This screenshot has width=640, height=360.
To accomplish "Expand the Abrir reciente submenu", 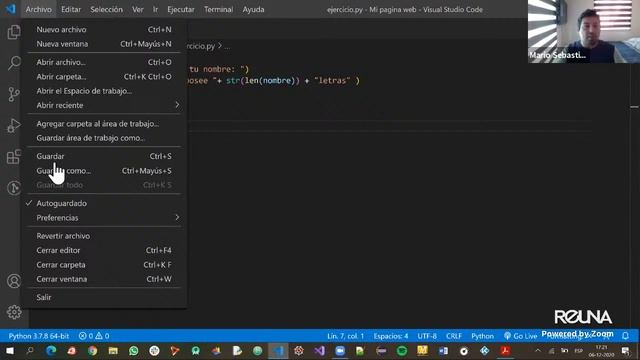I will (104, 105).
